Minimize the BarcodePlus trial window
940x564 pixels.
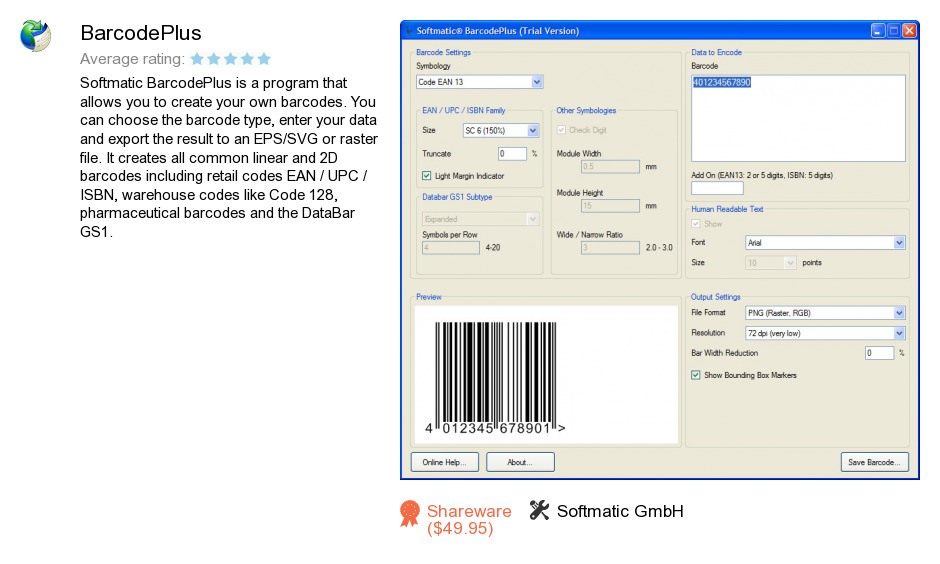pyautogui.click(x=878, y=31)
